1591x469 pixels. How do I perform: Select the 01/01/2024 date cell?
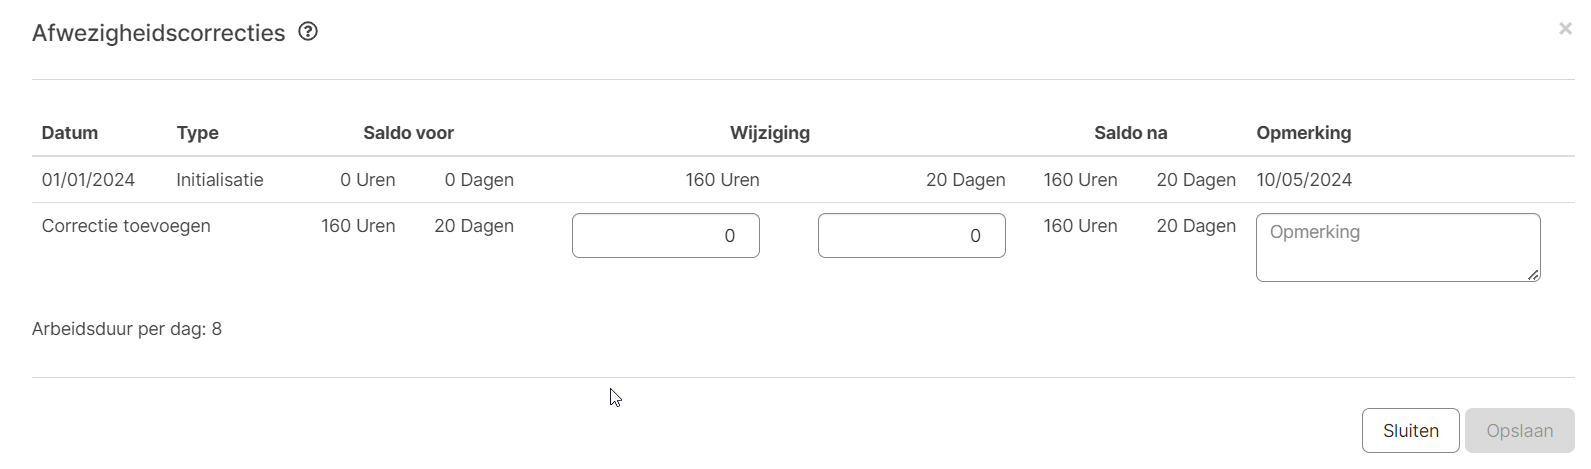coord(88,180)
